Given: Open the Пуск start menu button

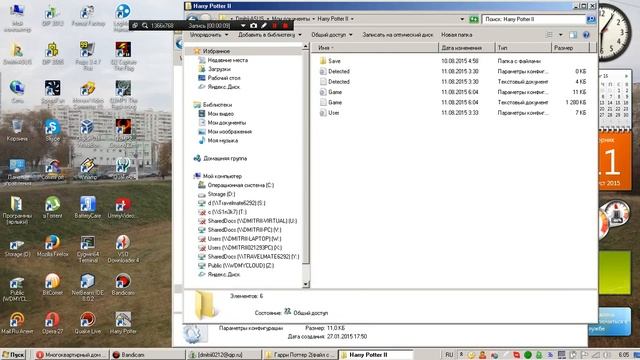Looking at the screenshot, I should click(x=13, y=355).
